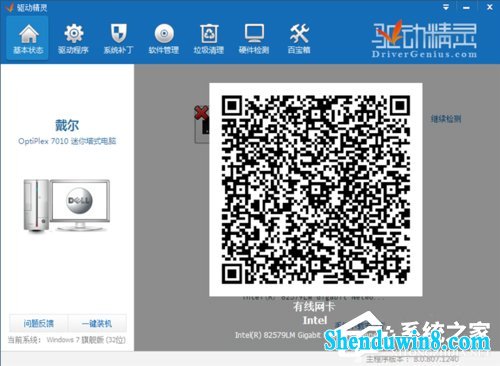Open the 驱动程序 gear tab
This screenshot has width=500, height=366.
pos(73,38)
